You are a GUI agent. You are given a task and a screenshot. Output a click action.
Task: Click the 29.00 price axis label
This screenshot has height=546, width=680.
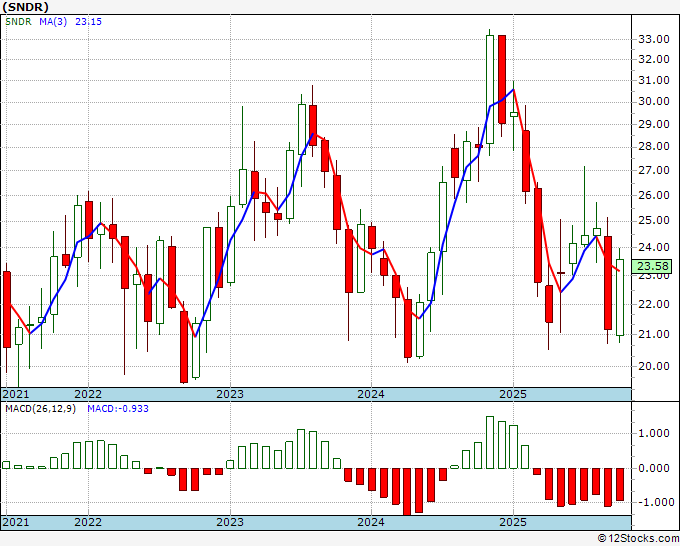coord(654,124)
